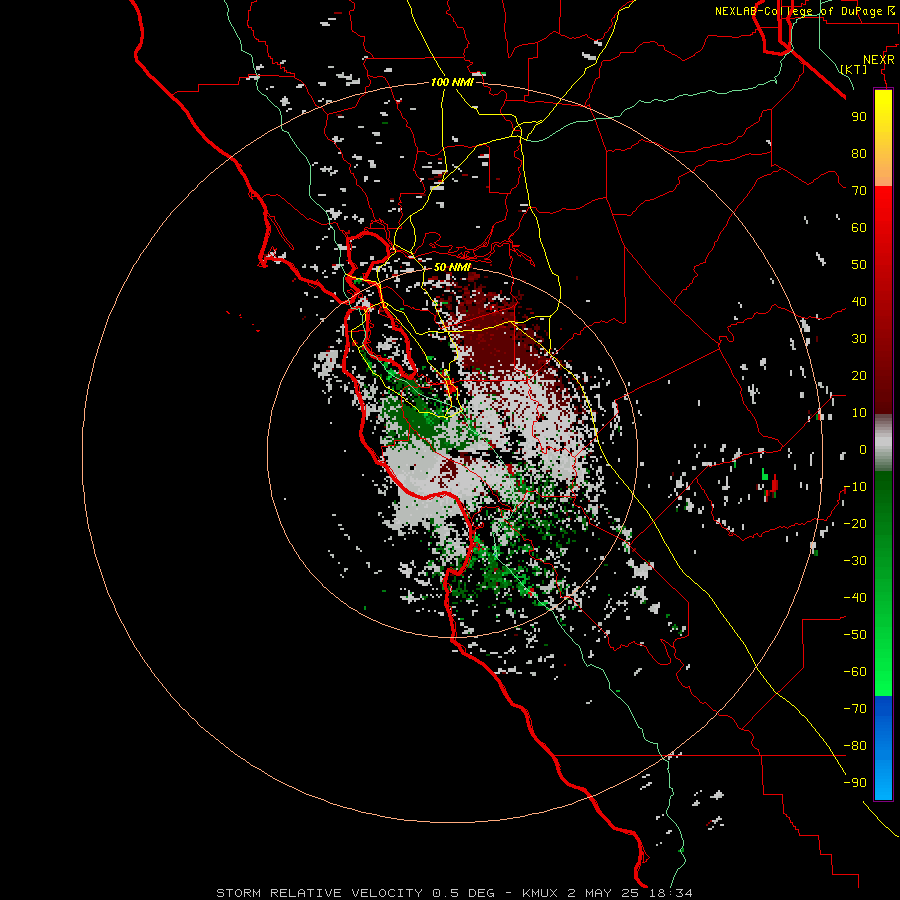Screen dimensions: 900x900
Task: Click the positive 30 scale label
Action: click(859, 339)
